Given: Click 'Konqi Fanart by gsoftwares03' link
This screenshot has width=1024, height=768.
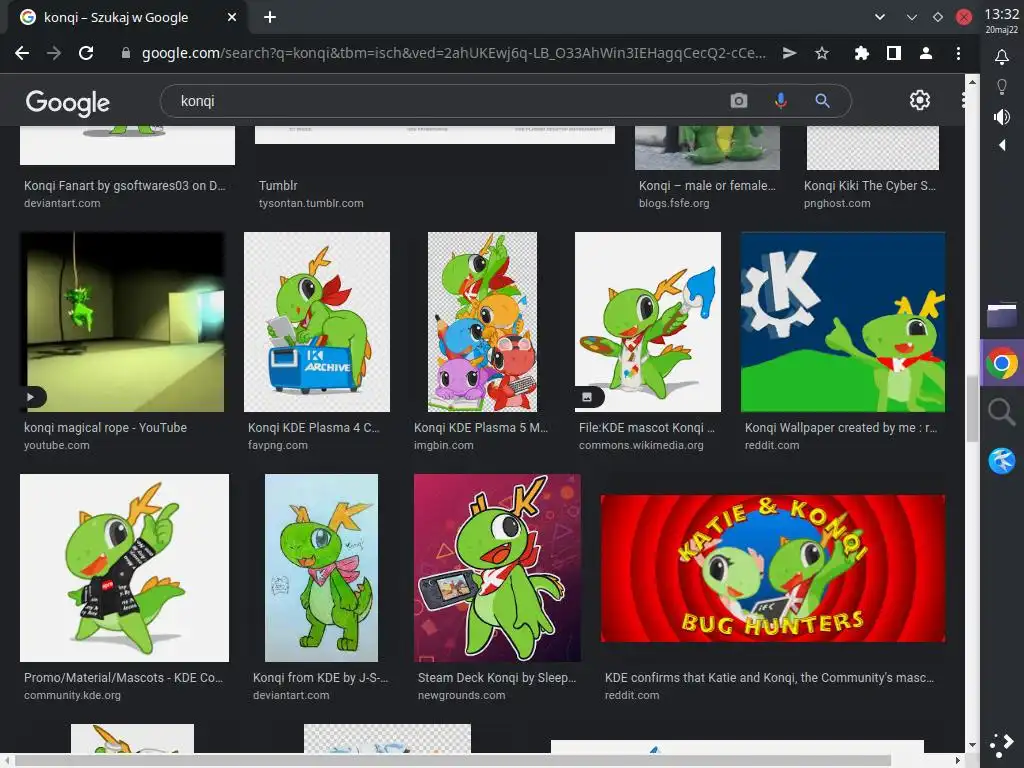Looking at the screenshot, I should tap(125, 185).
